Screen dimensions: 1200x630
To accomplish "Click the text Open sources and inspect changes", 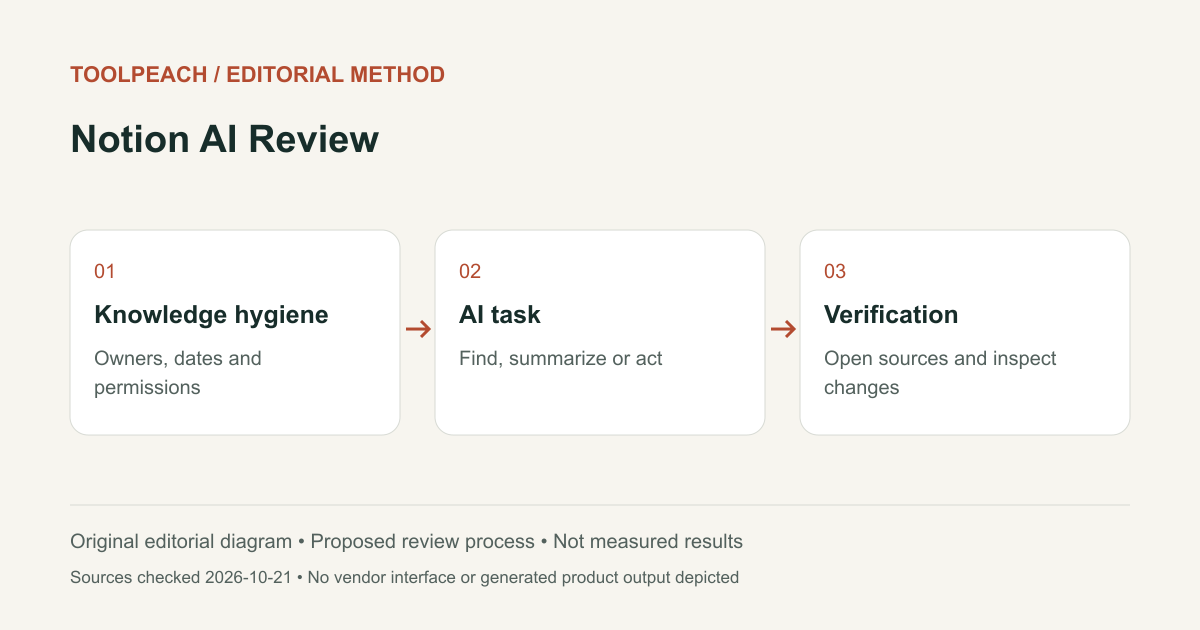I will (x=940, y=373).
